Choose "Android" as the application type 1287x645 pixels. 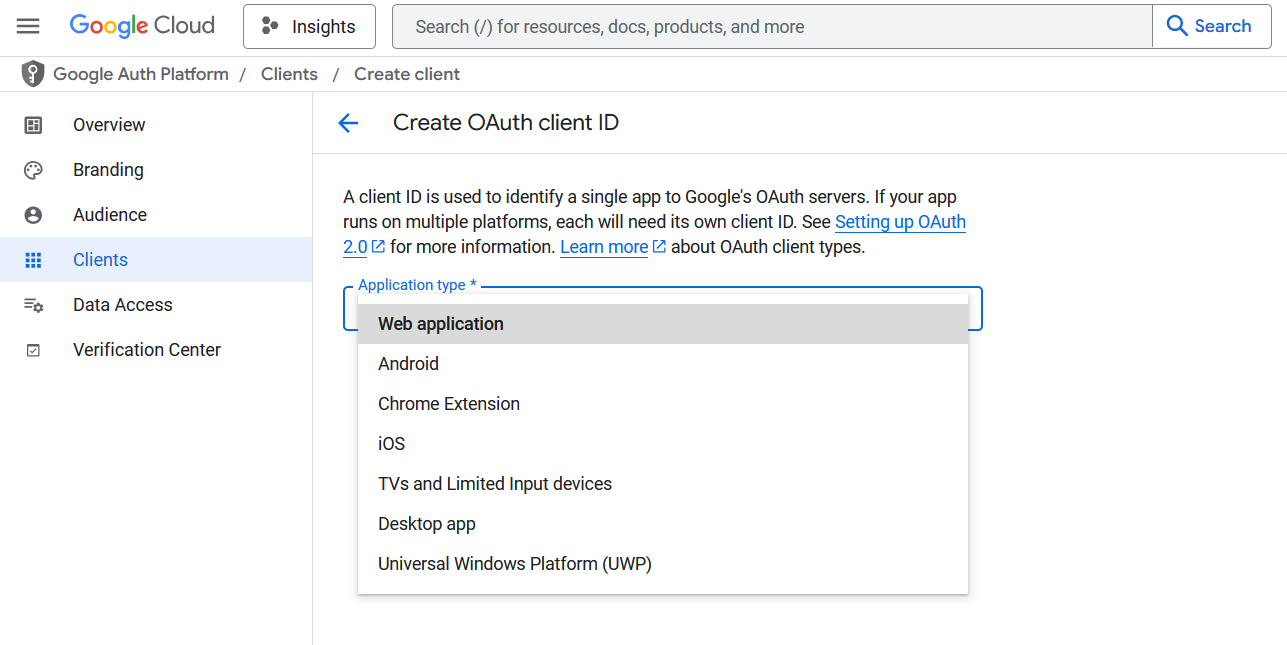click(408, 363)
